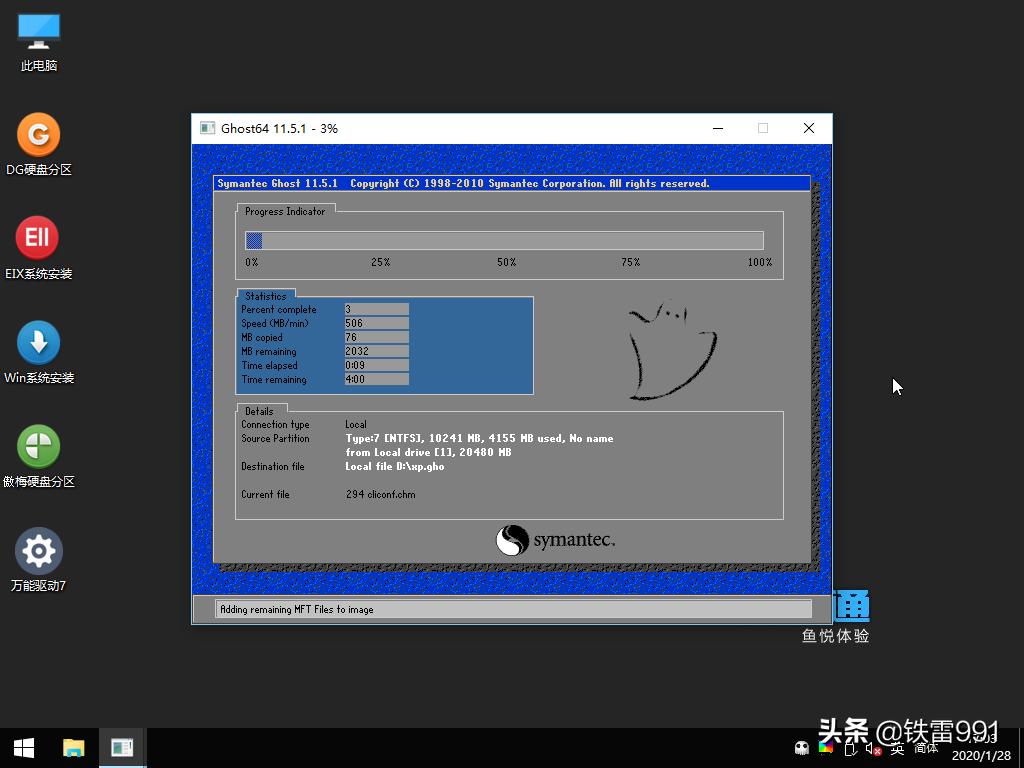Switch input language via 英 indicator
The width and height of the screenshot is (1024, 768).
point(897,748)
